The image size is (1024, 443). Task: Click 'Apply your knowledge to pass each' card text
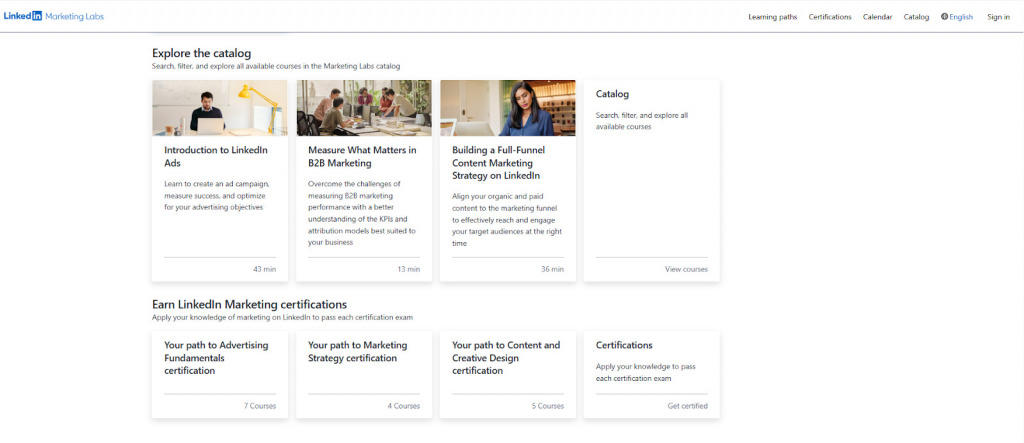(645, 372)
